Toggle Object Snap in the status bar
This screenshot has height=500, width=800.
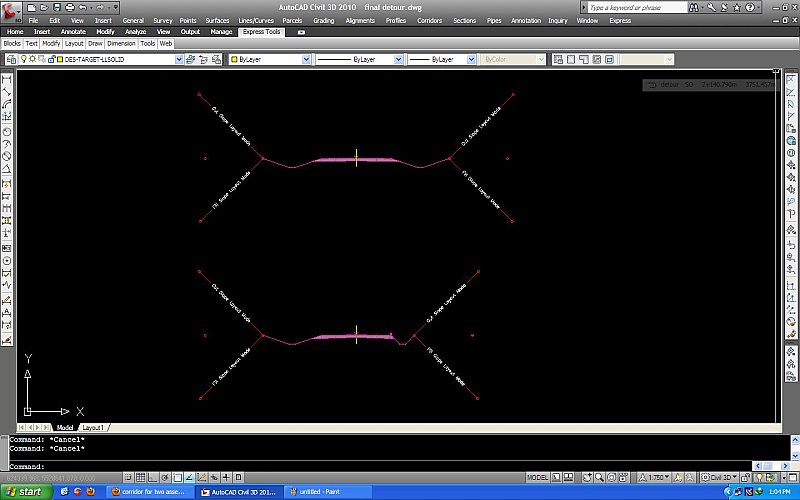click(177, 478)
